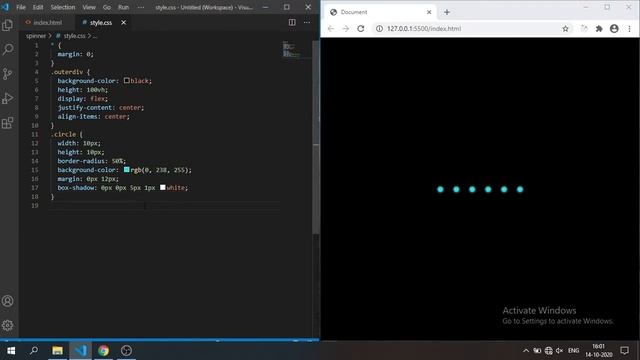Viewport: 640px width, 360px height.
Task: Switch to VS Code taskbar icon
Action: point(80,351)
